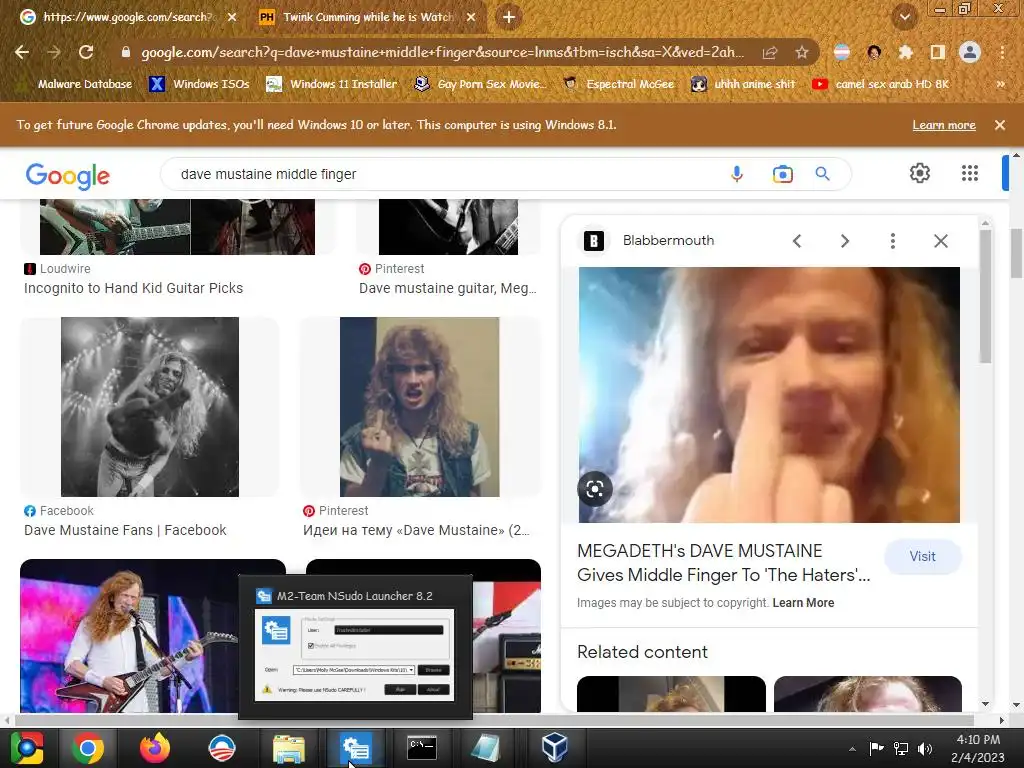Start voice search with the microphone
This screenshot has height=768, width=1024.
[x=737, y=174]
